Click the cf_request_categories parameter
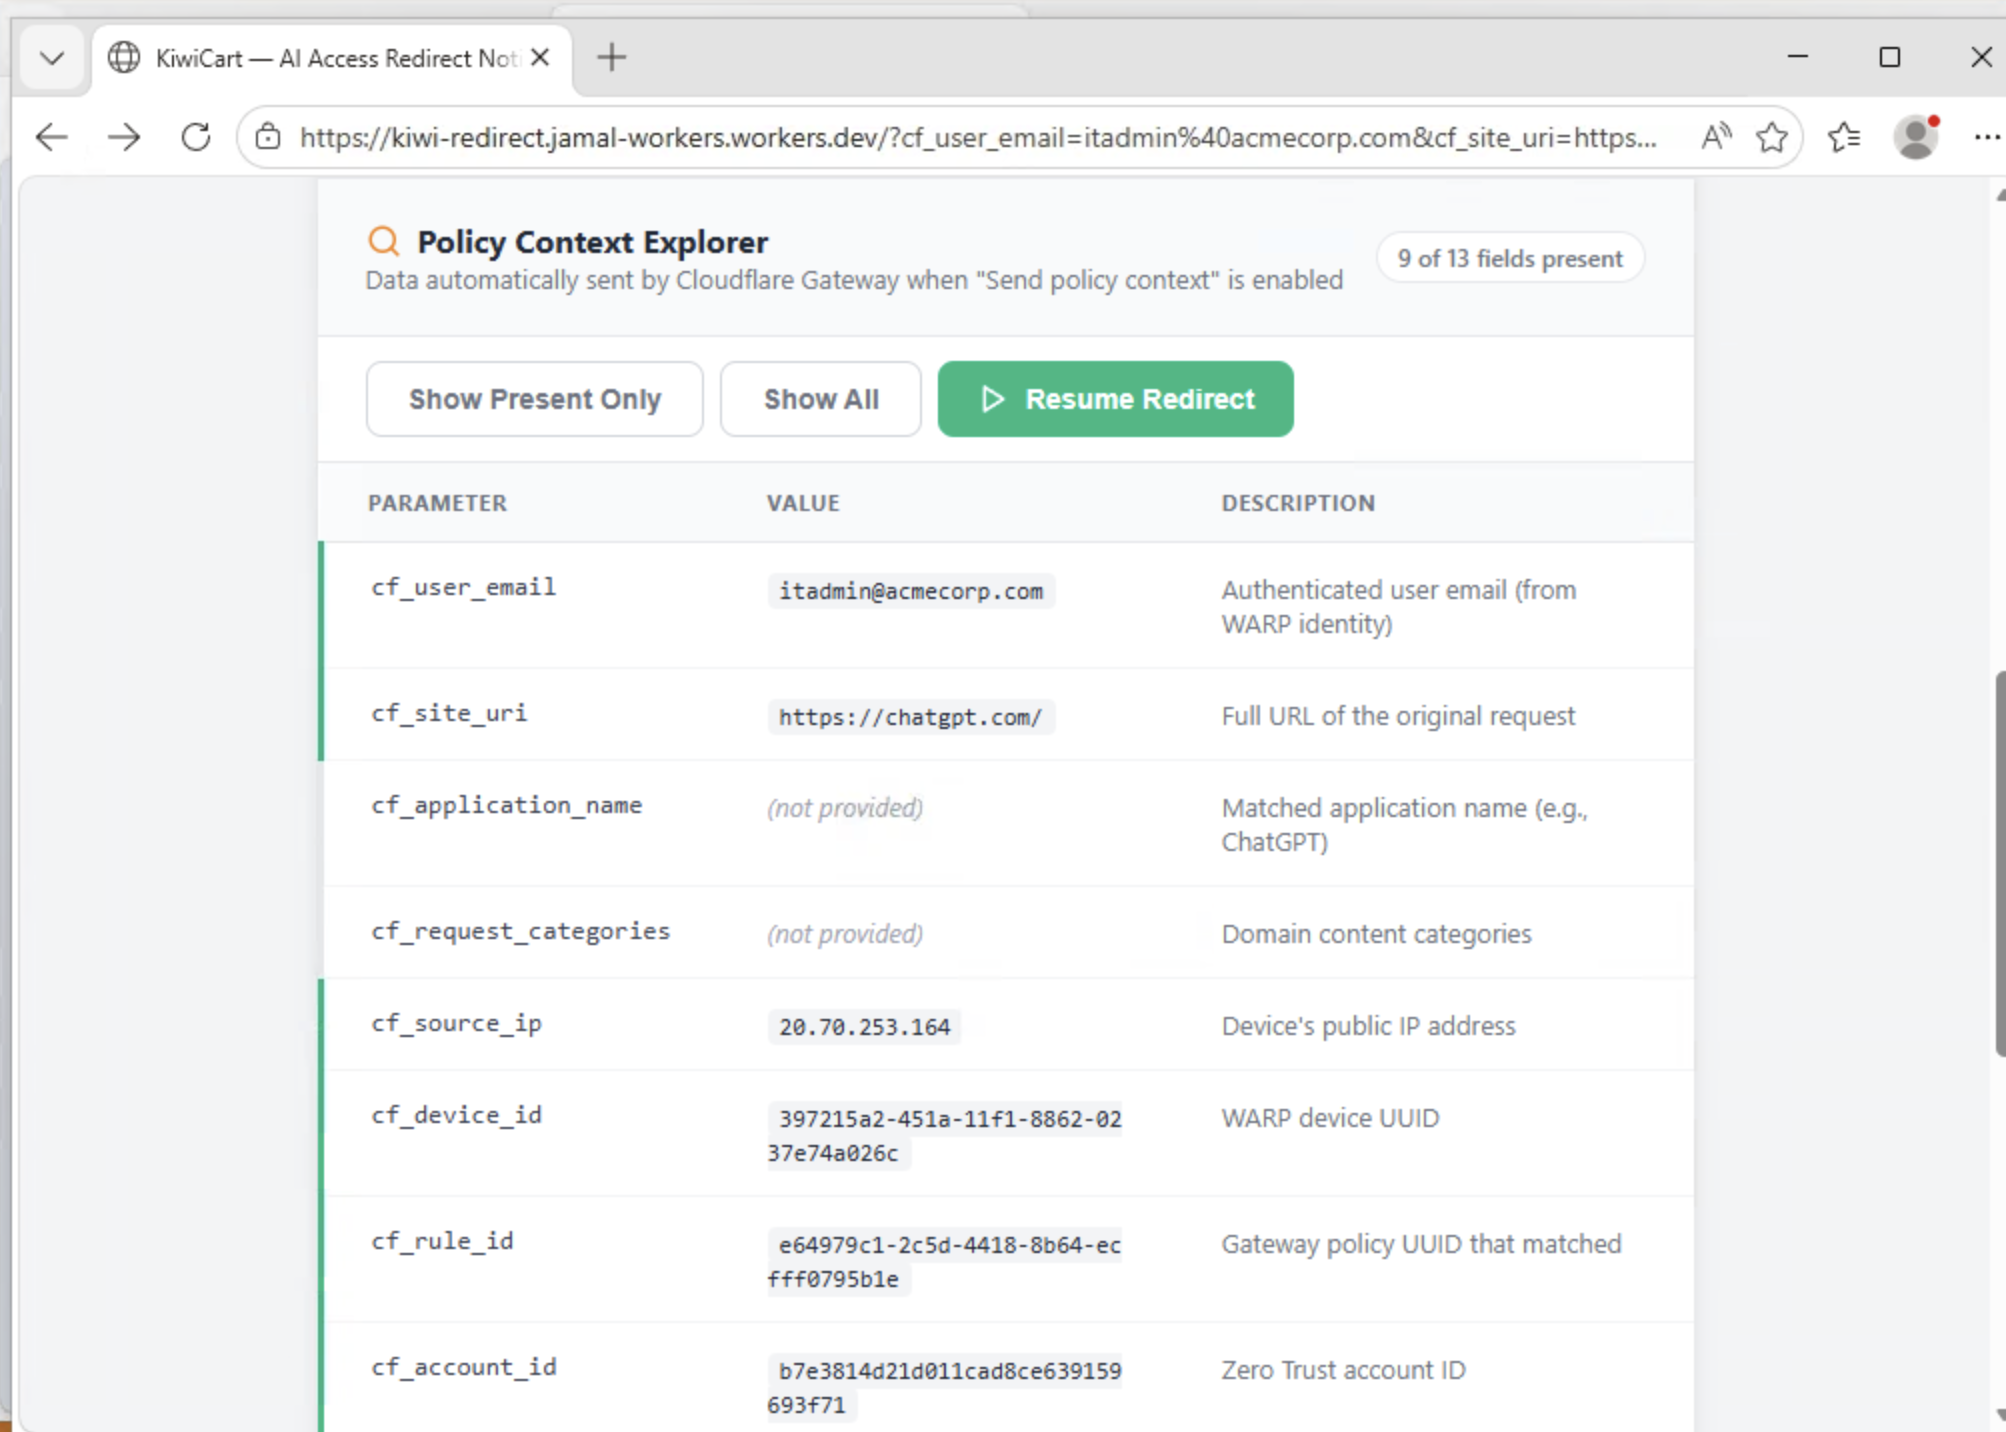 click(520, 931)
